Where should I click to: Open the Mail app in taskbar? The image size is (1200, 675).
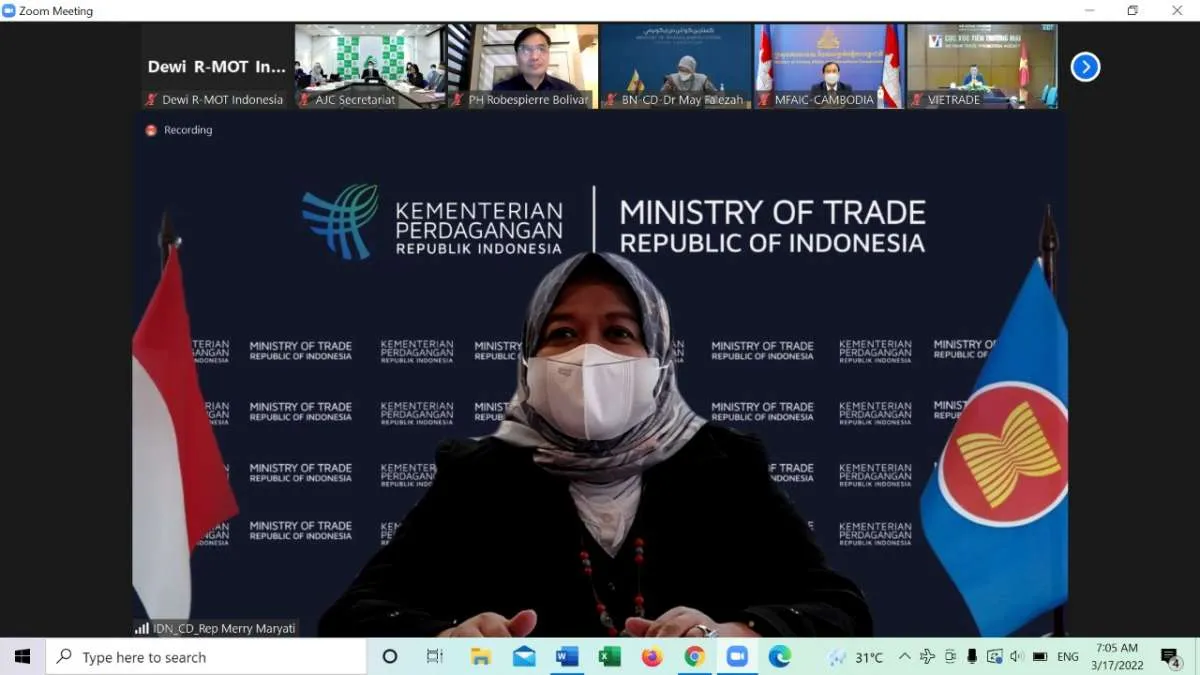click(524, 657)
